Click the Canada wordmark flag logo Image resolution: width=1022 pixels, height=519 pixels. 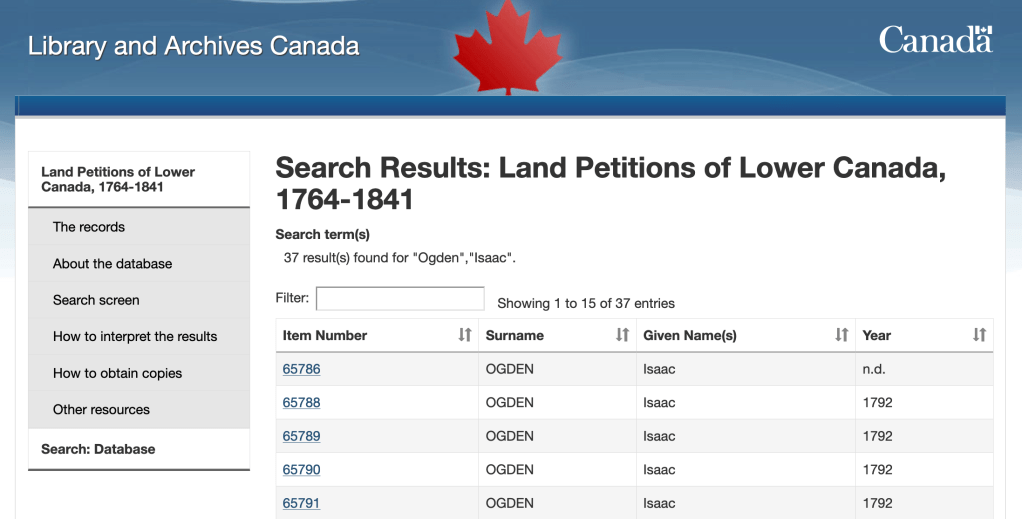click(935, 40)
